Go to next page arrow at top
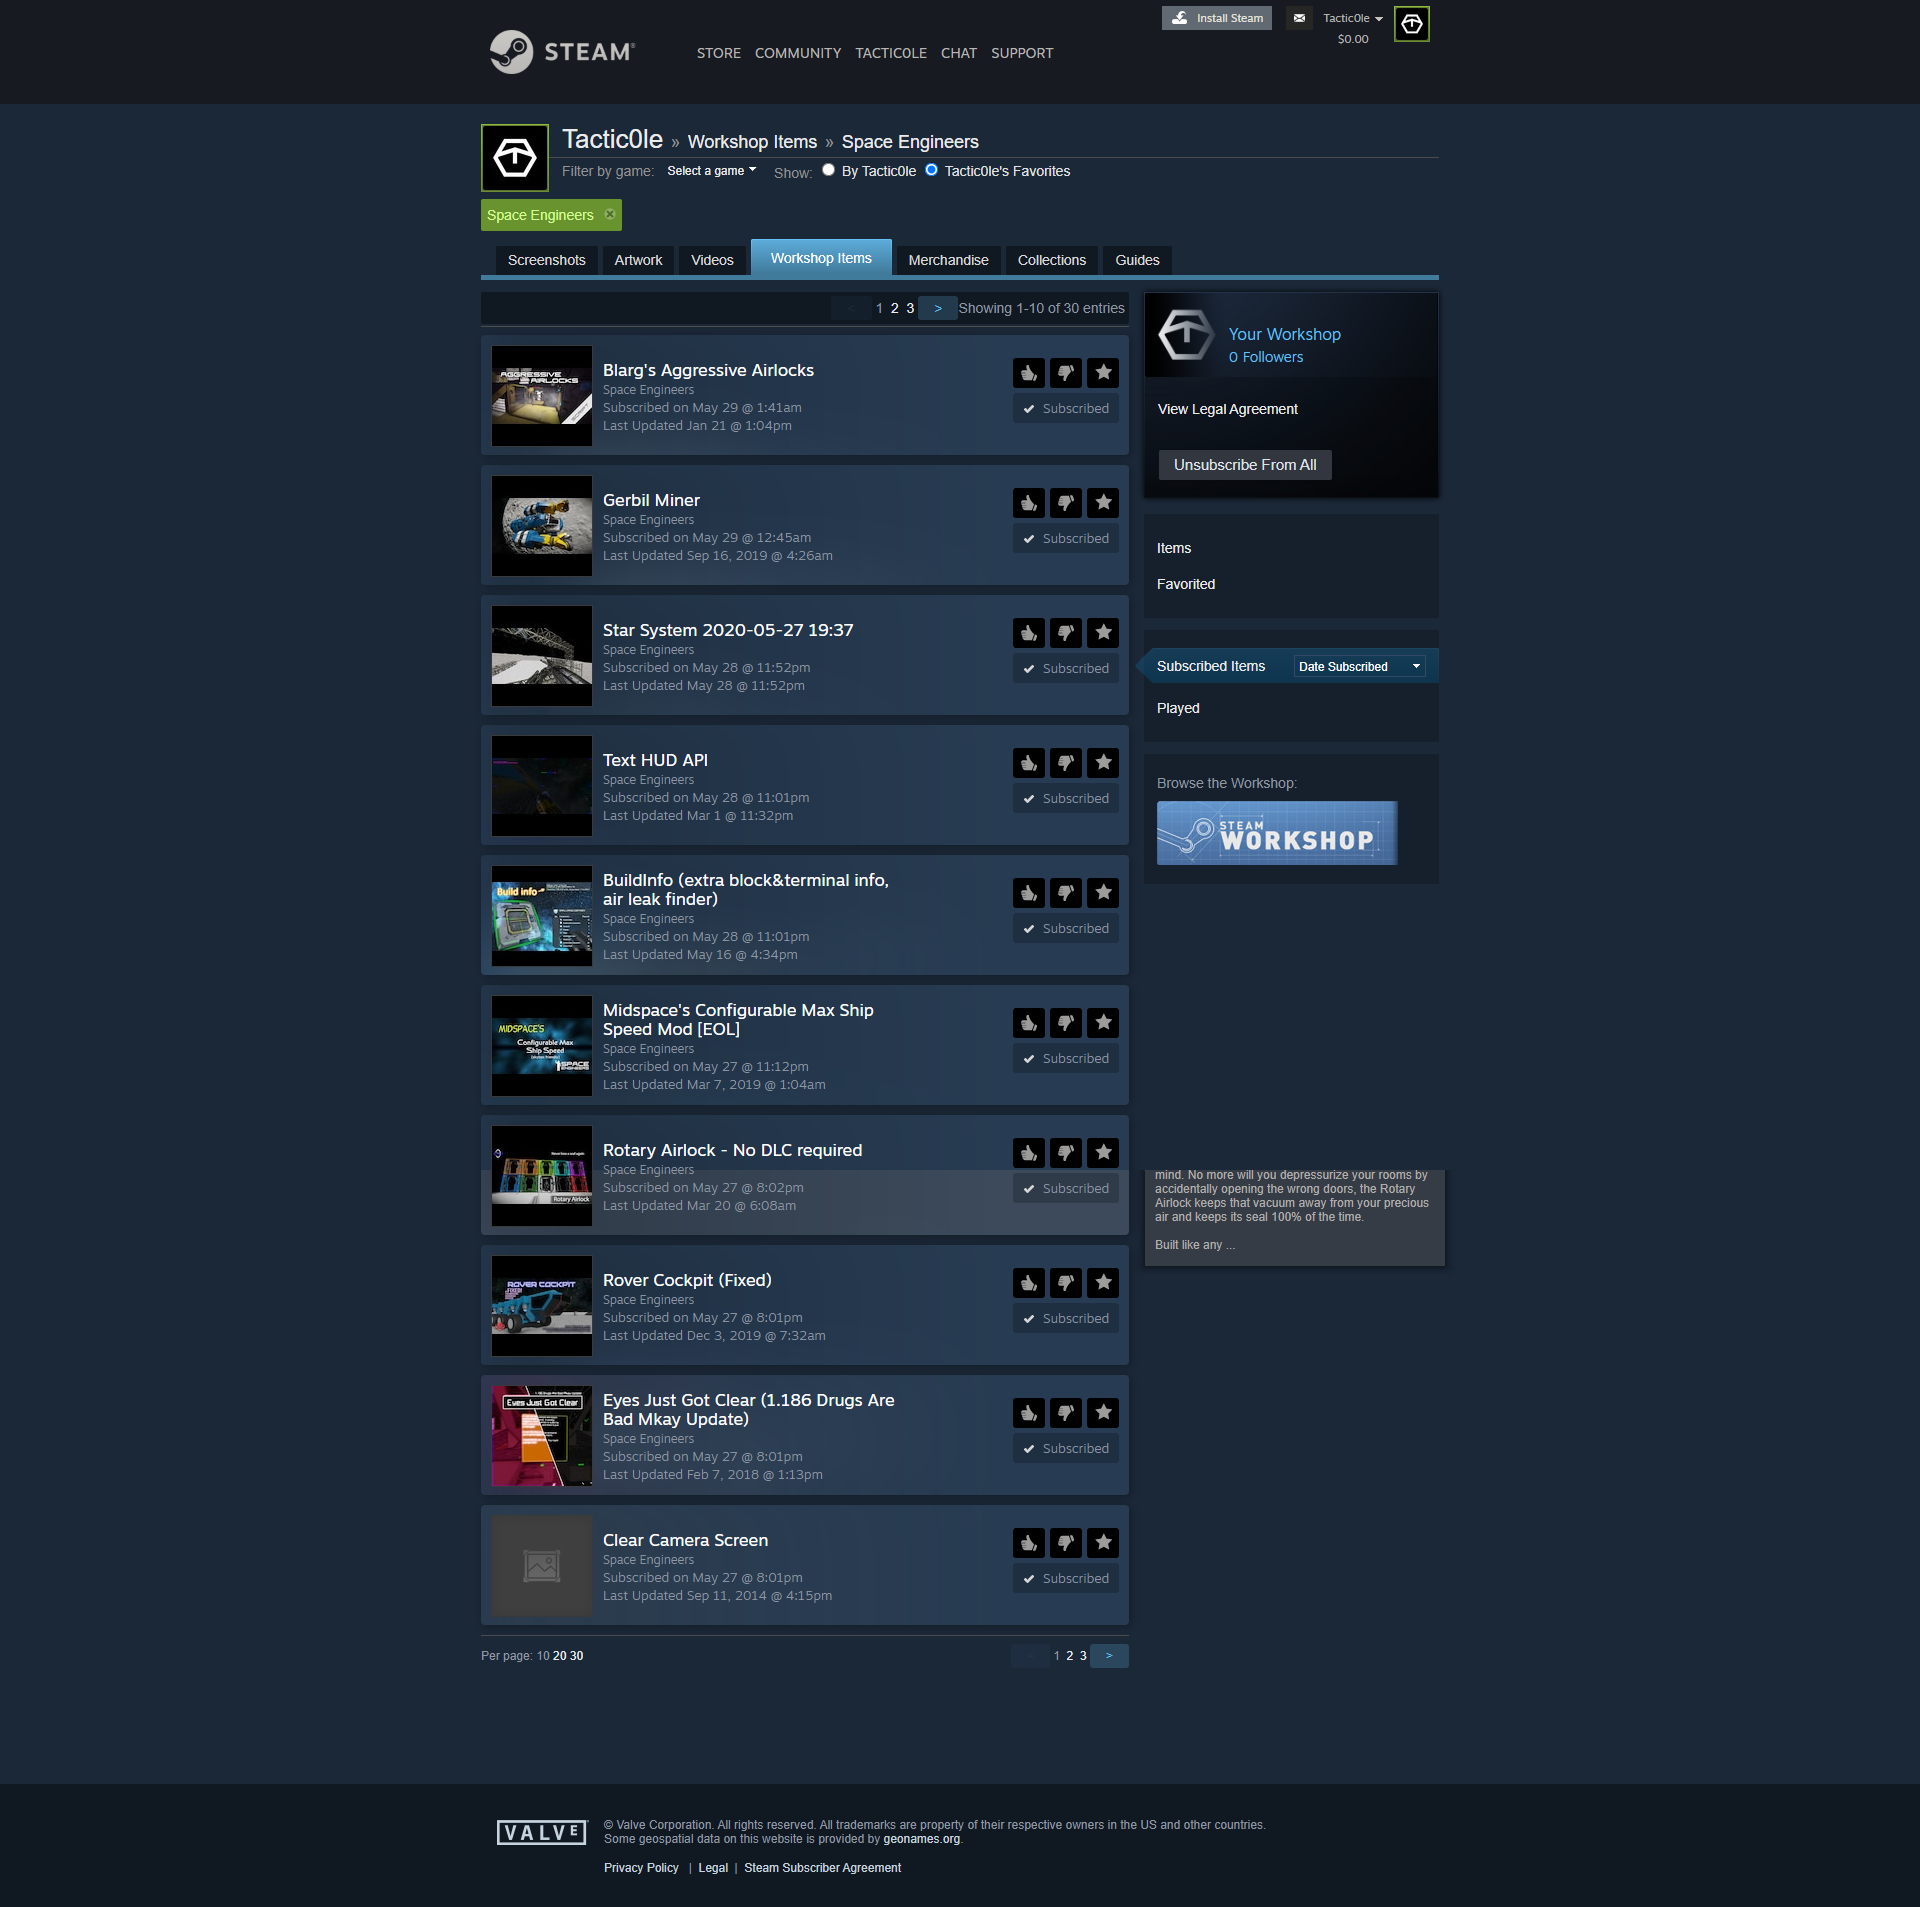Viewport: 1920px width, 1907px height. pos(937,308)
